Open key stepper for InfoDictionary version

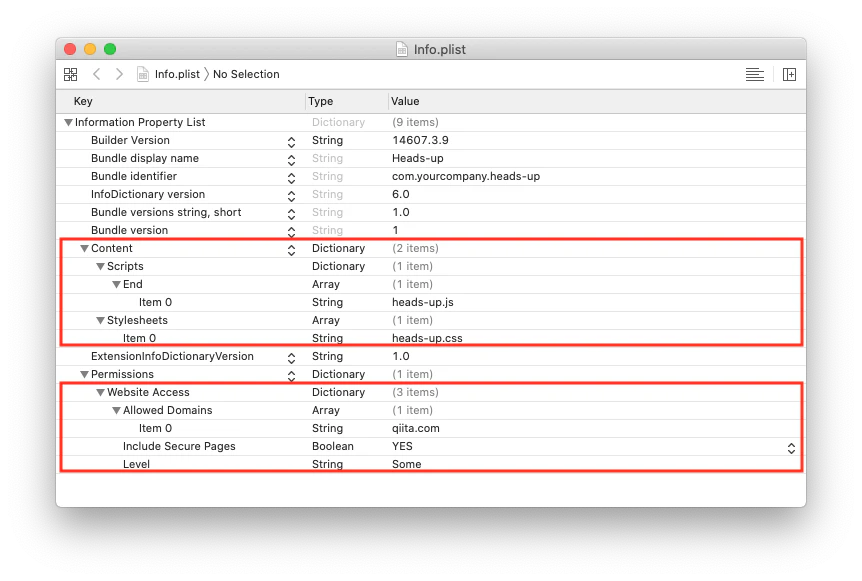pos(291,196)
